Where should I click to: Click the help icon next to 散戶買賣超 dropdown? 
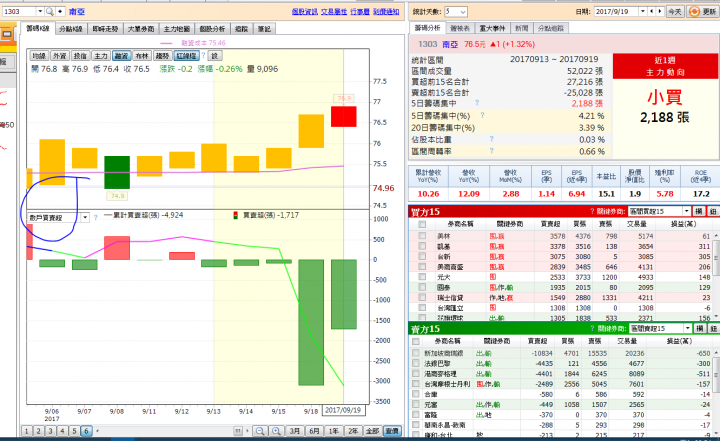[x=96, y=217]
